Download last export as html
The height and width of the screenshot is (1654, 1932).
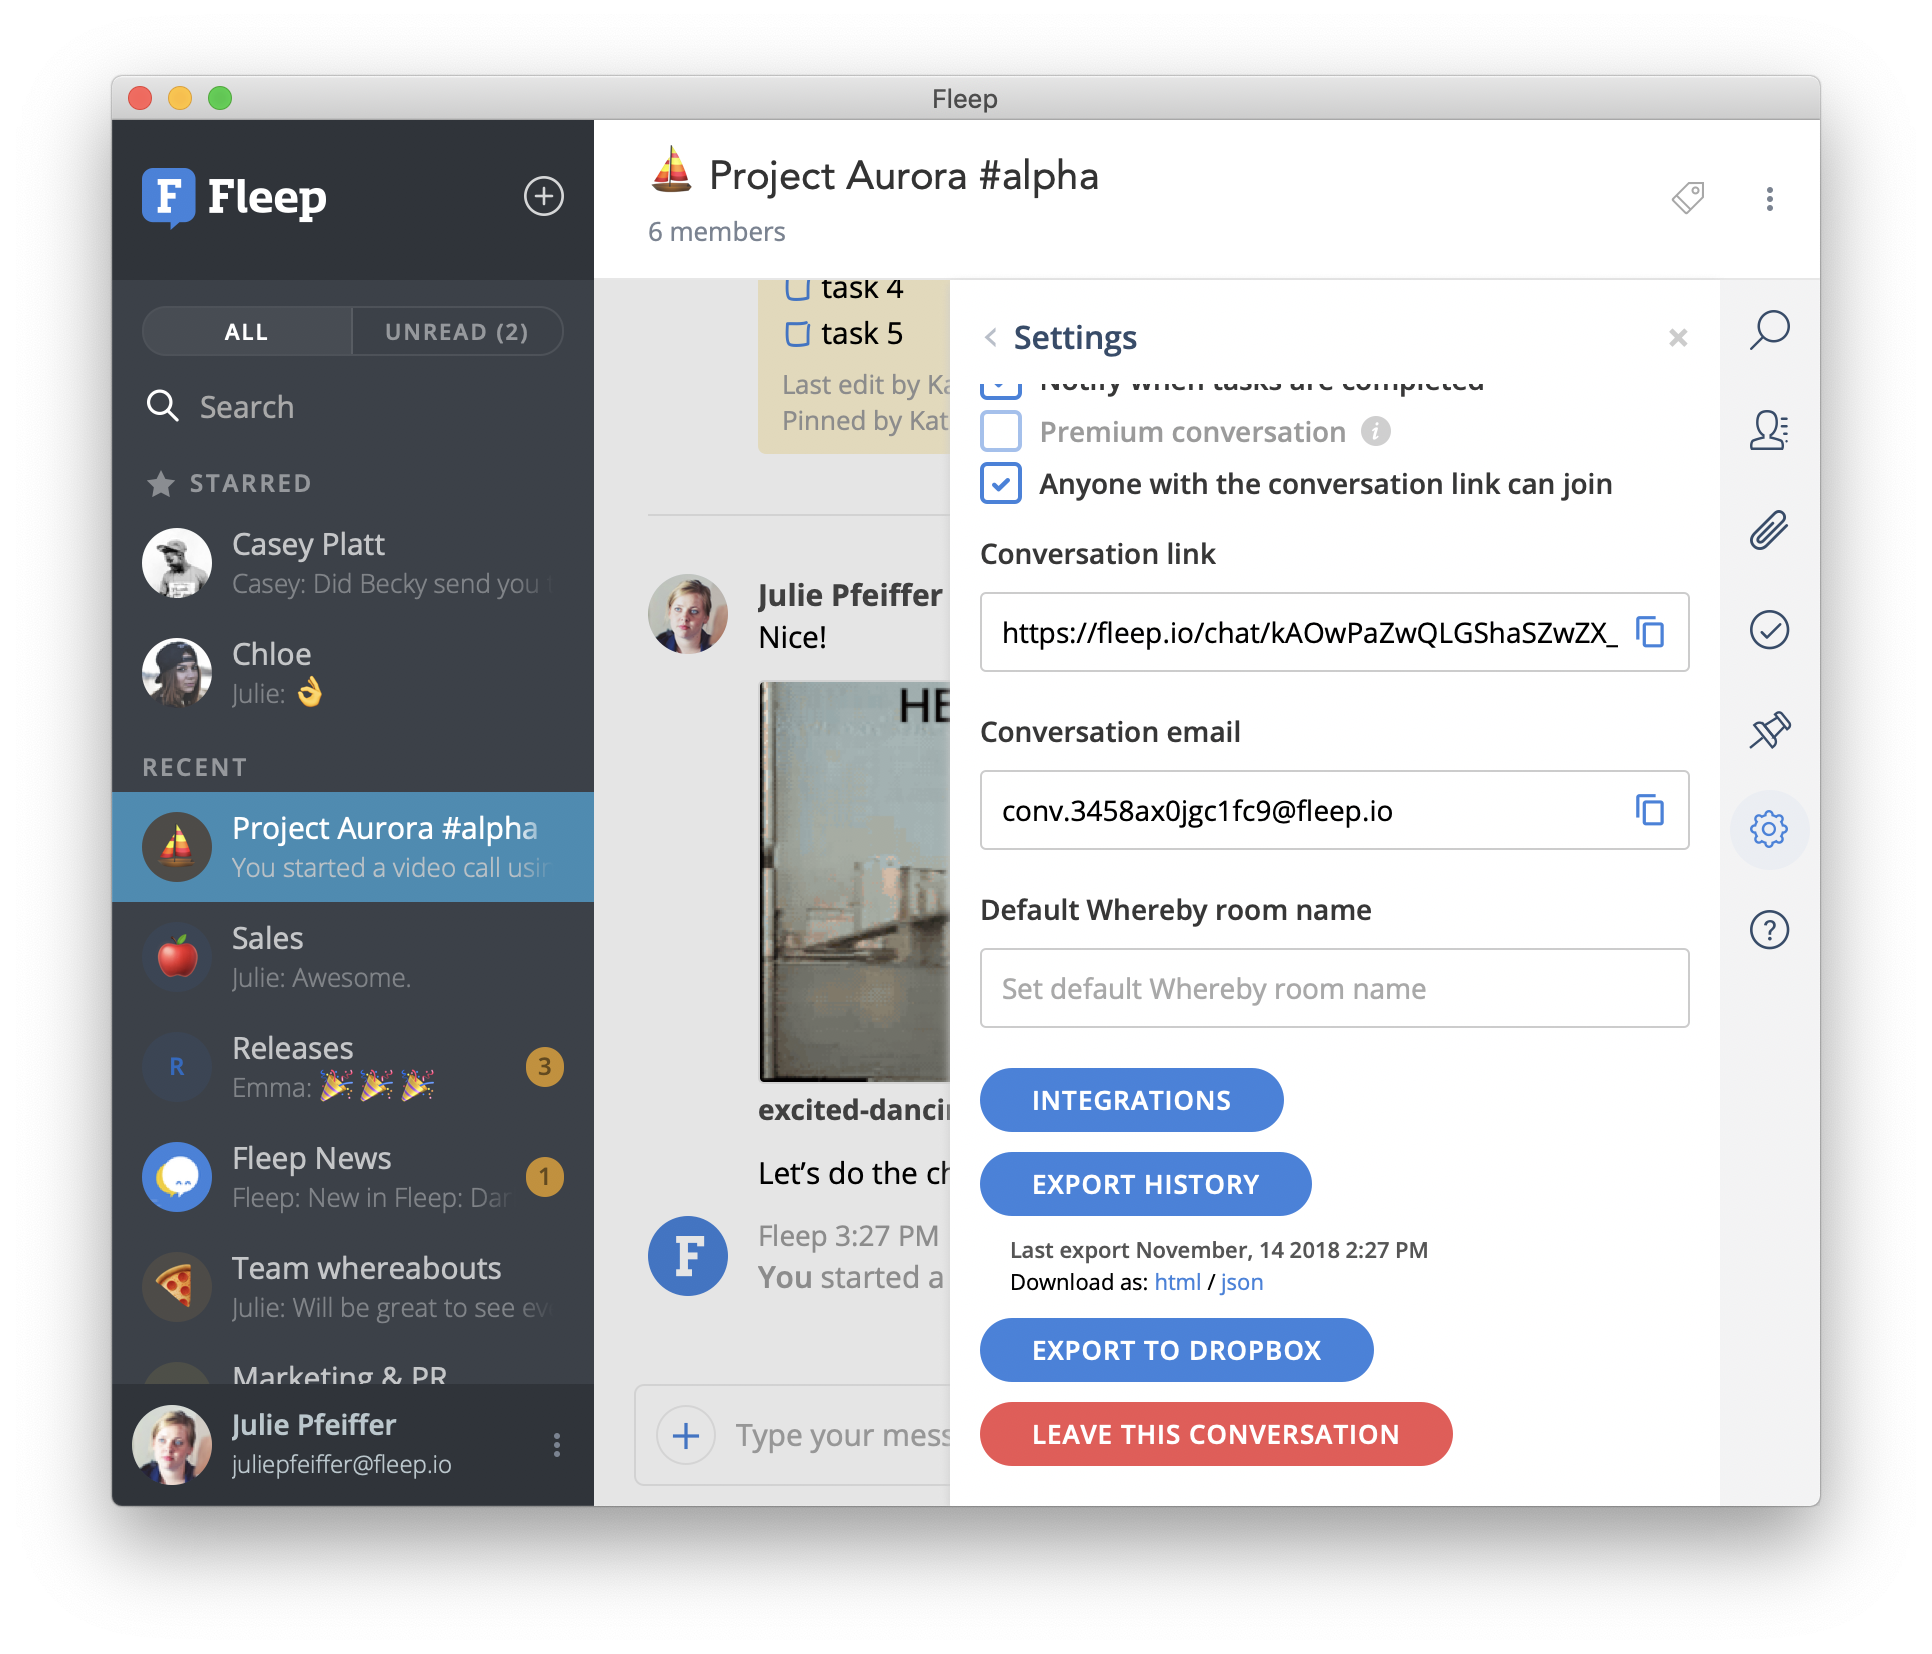[1177, 1282]
